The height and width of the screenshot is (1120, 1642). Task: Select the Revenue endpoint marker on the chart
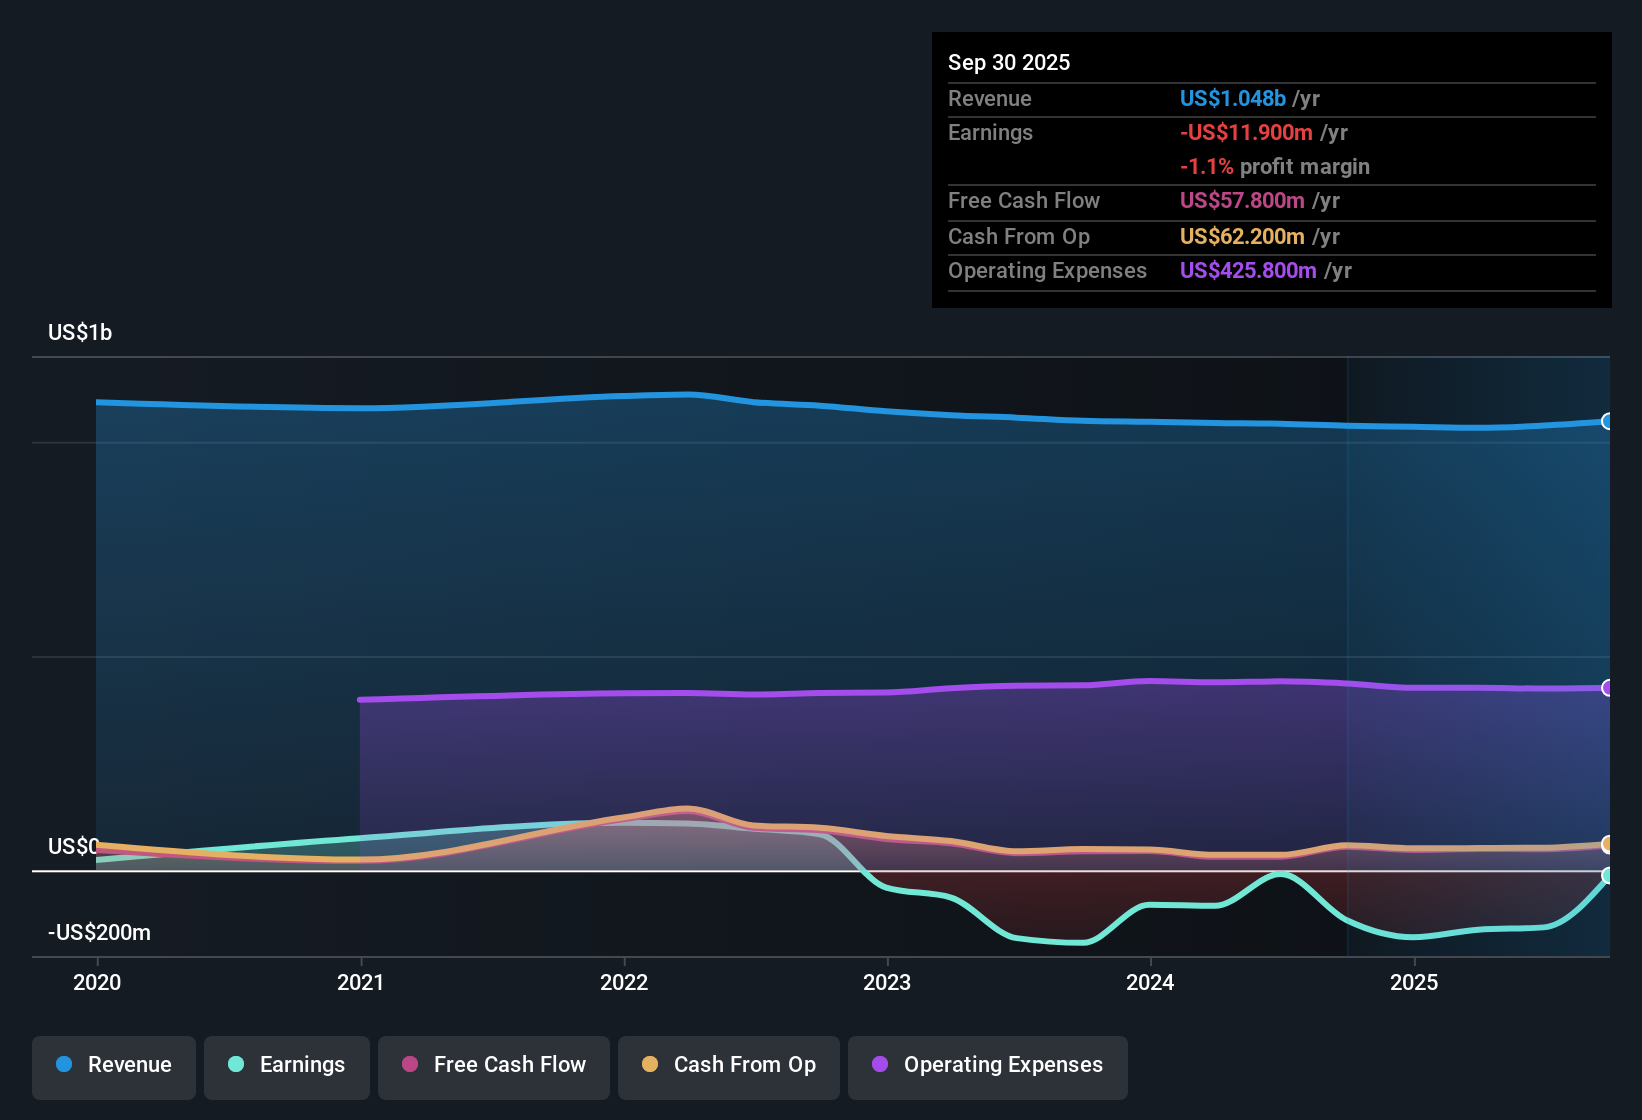point(1607,422)
